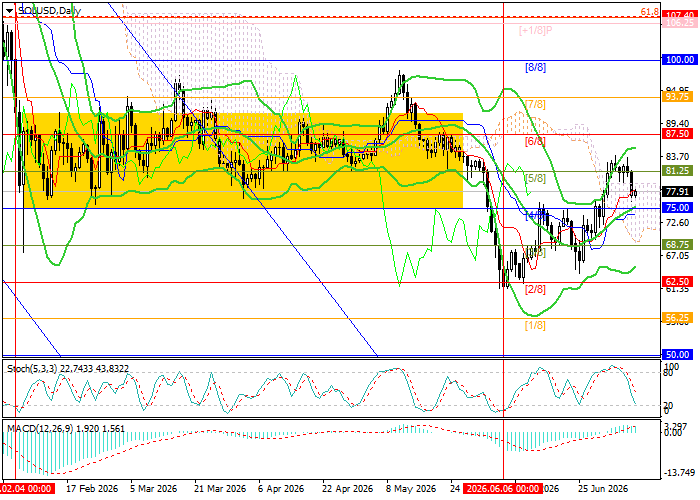Select the 62.50 red price label
Viewport: 700px width, 500px height.
[x=677, y=282]
